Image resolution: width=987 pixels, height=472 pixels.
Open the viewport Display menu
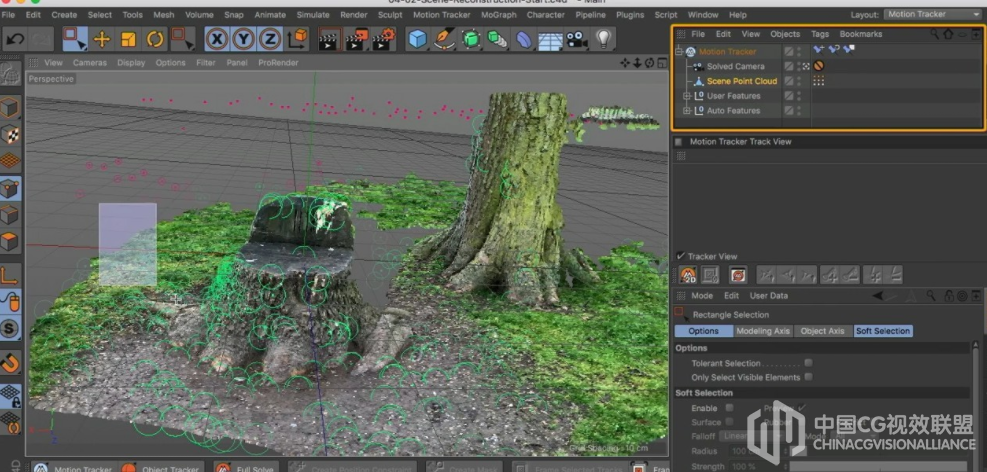(x=131, y=63)
